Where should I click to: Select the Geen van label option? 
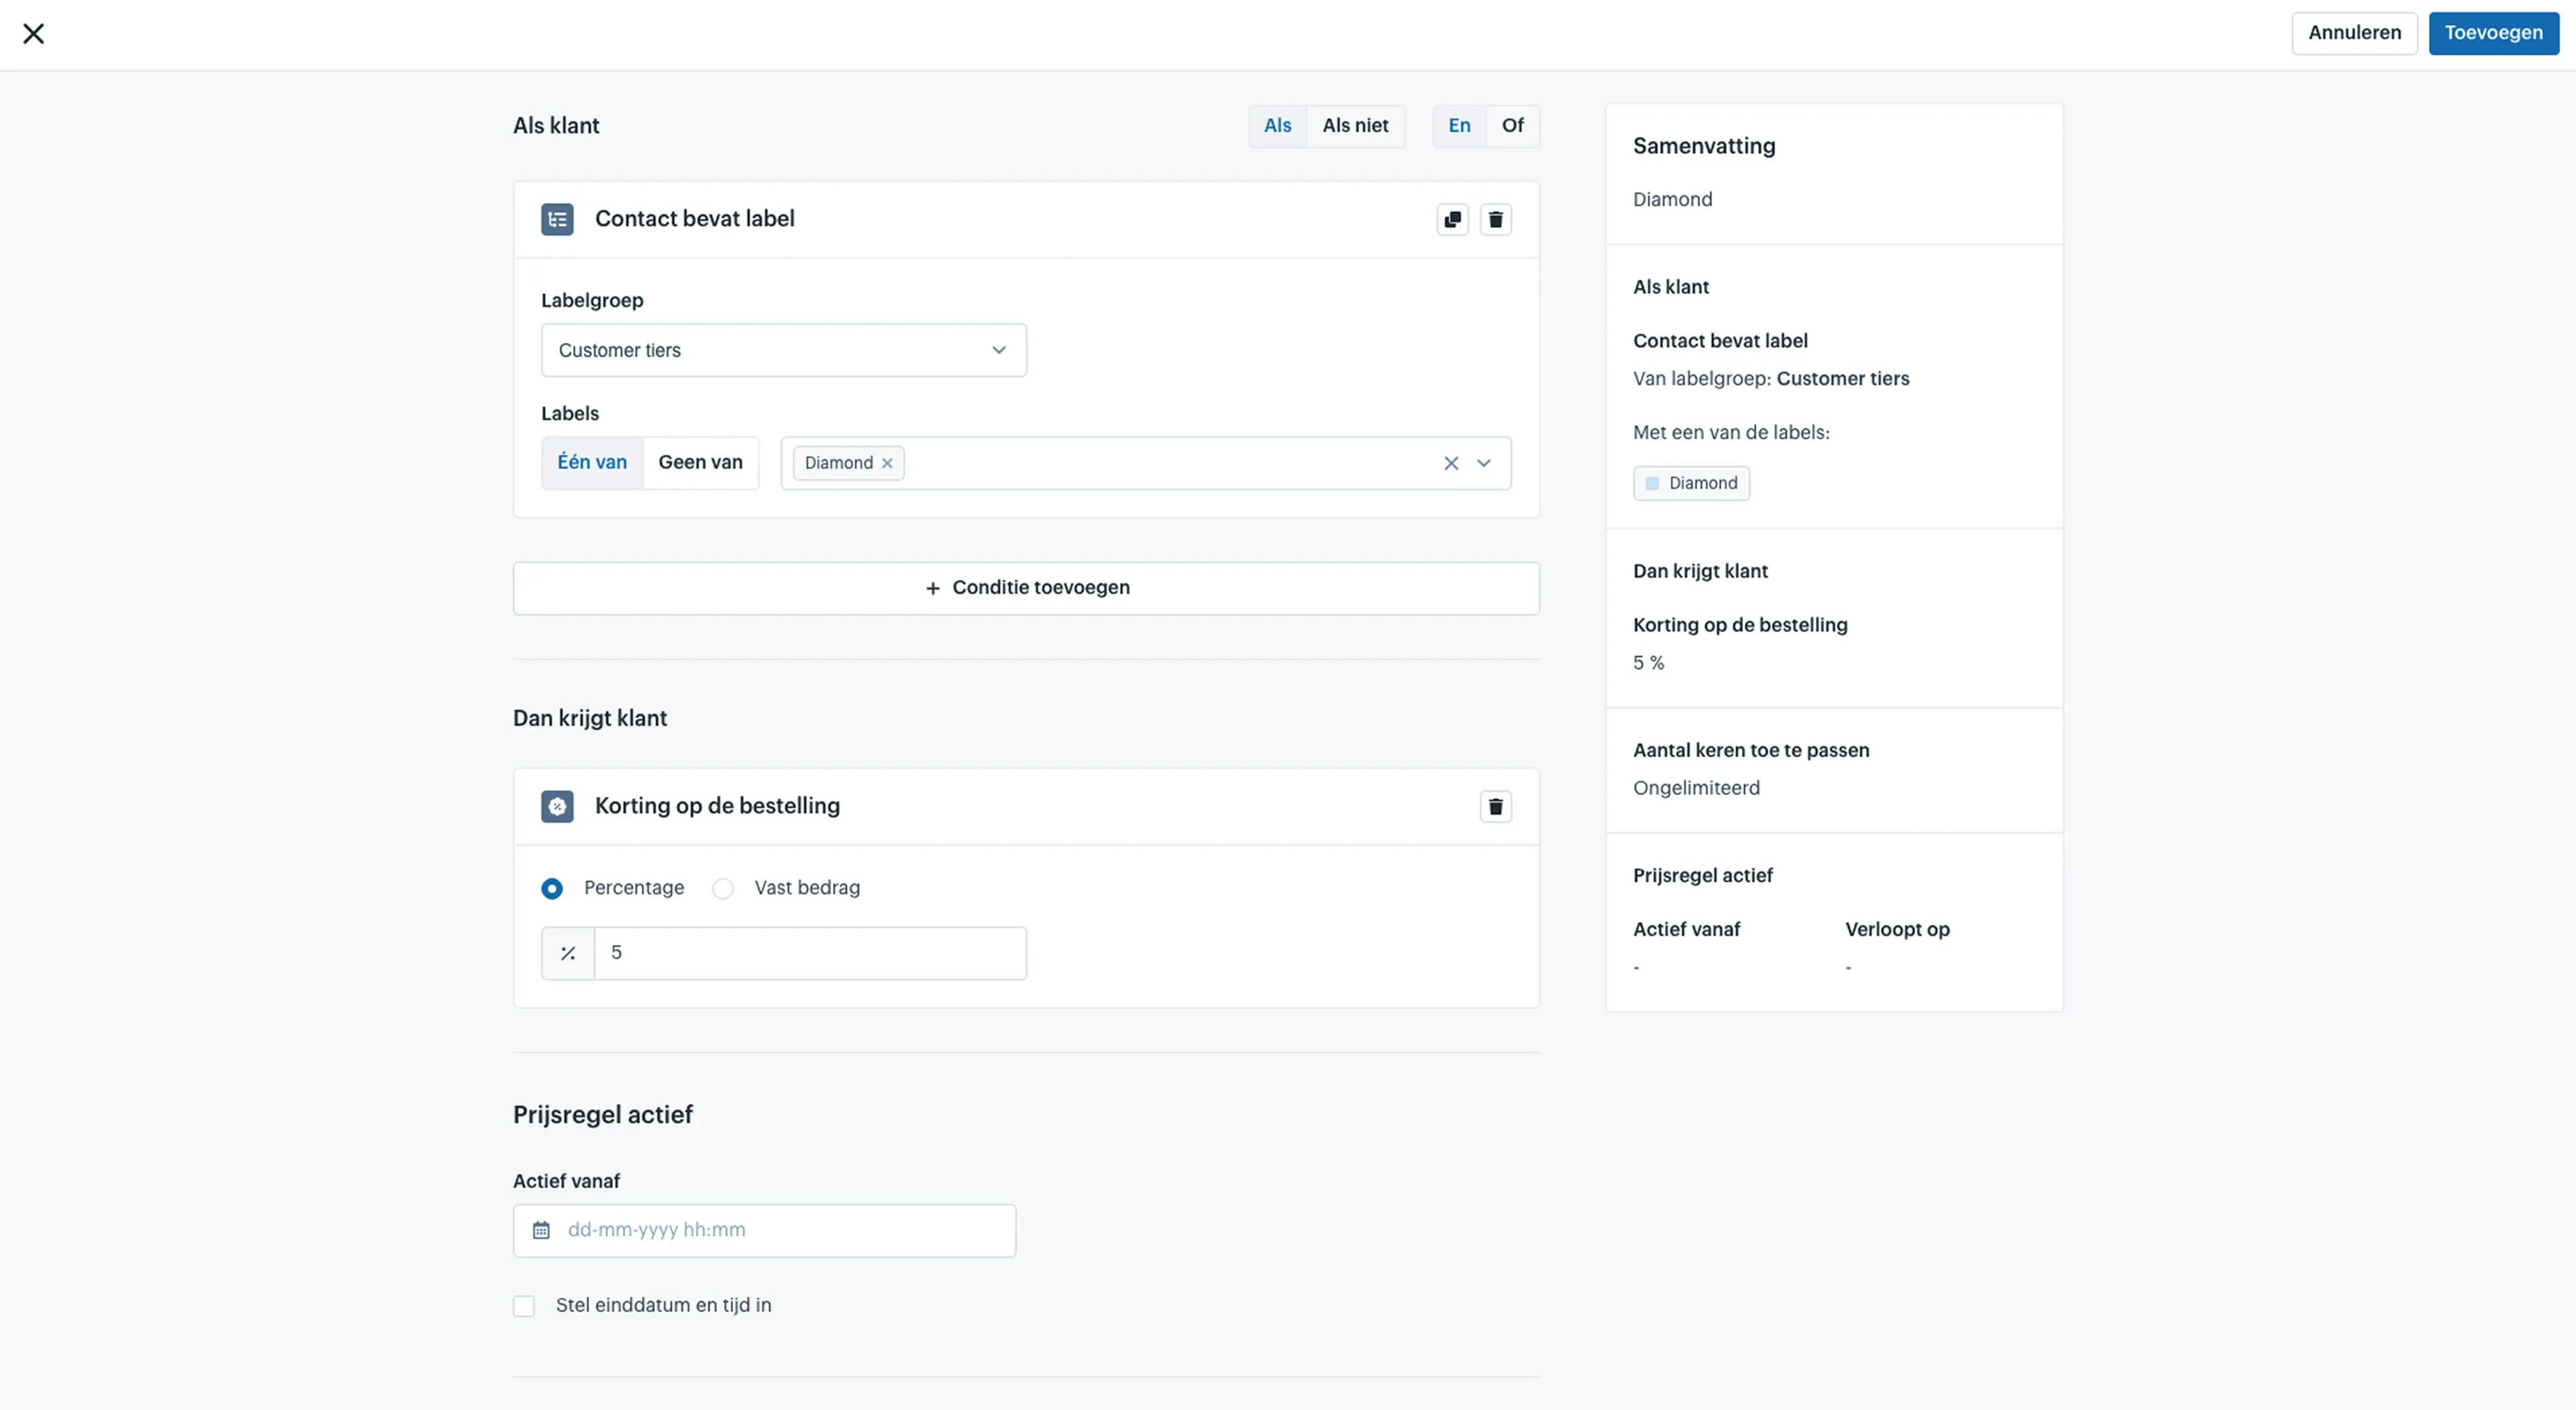(x=700, y=462)
